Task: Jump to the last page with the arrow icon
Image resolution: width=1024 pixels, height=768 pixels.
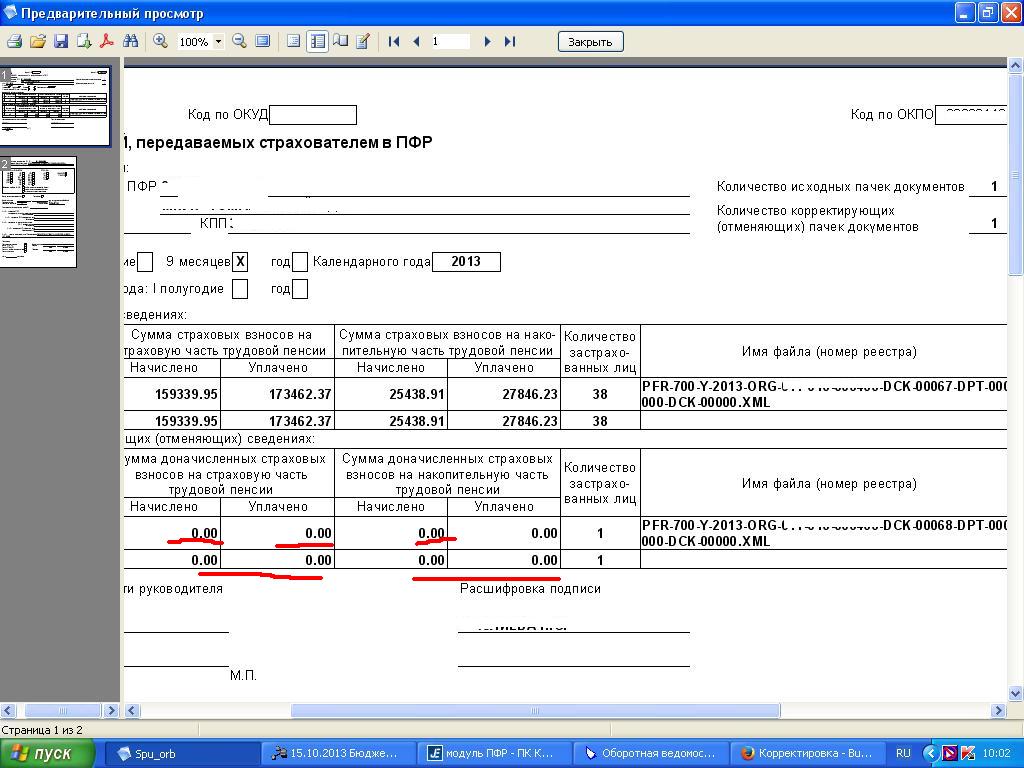Action: pos(510,42)
